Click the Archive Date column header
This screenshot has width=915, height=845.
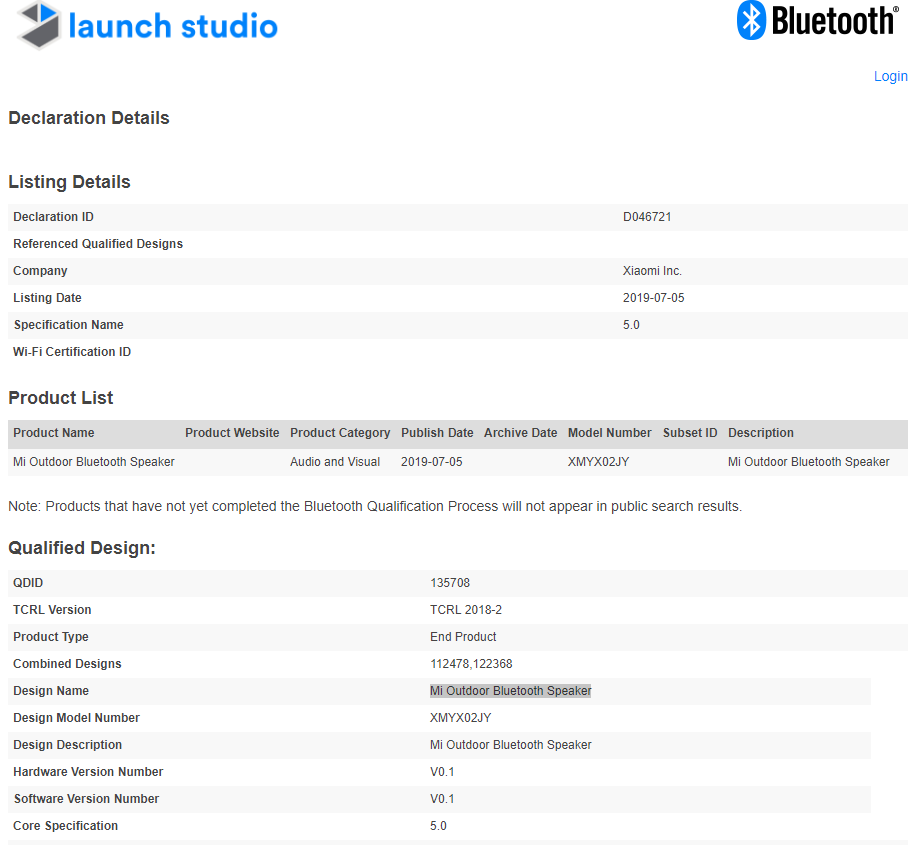(x=520, y=433)
